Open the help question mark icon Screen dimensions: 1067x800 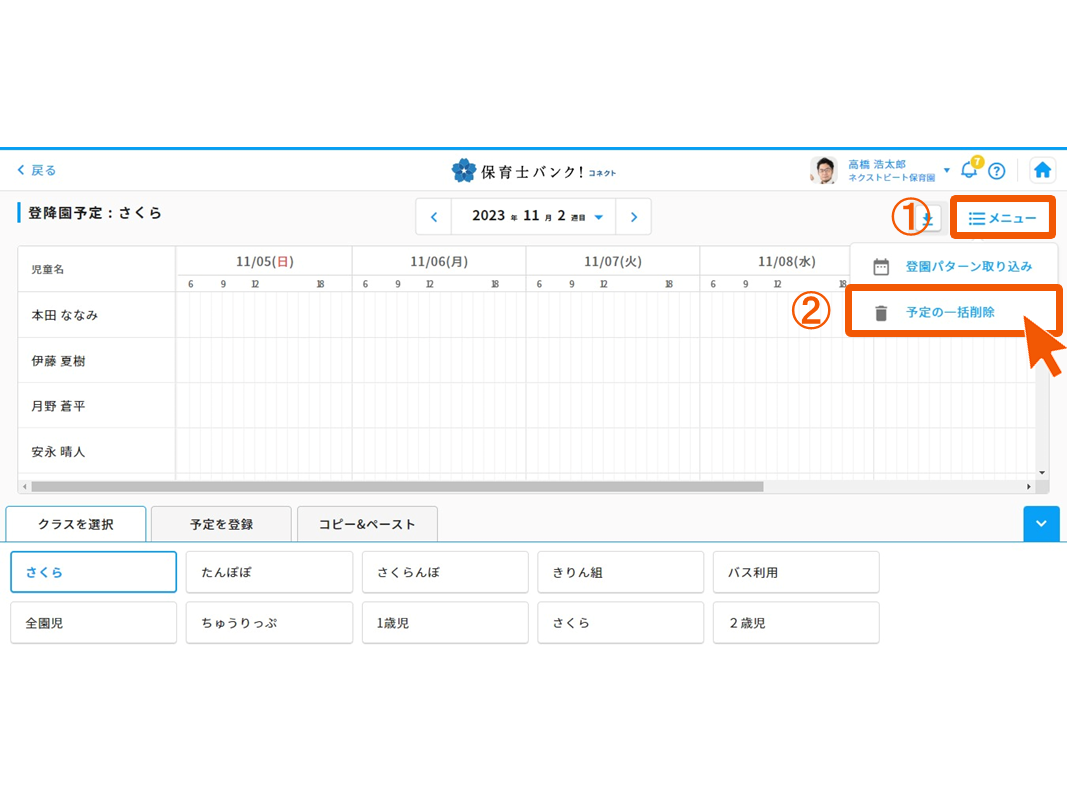tap(996, 170)
